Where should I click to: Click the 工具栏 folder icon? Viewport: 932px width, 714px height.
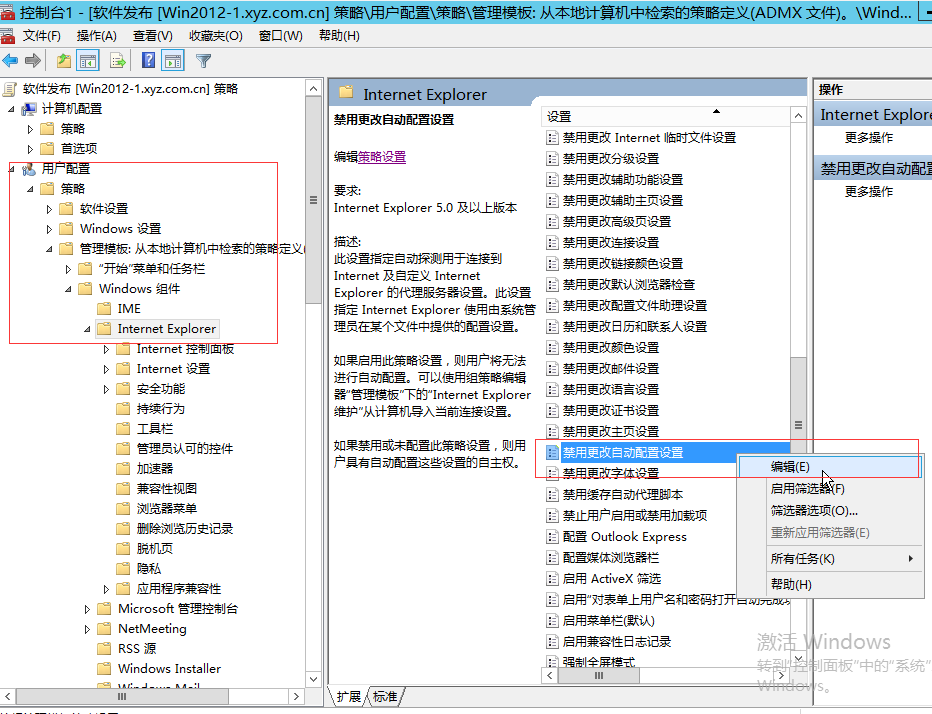124,429
